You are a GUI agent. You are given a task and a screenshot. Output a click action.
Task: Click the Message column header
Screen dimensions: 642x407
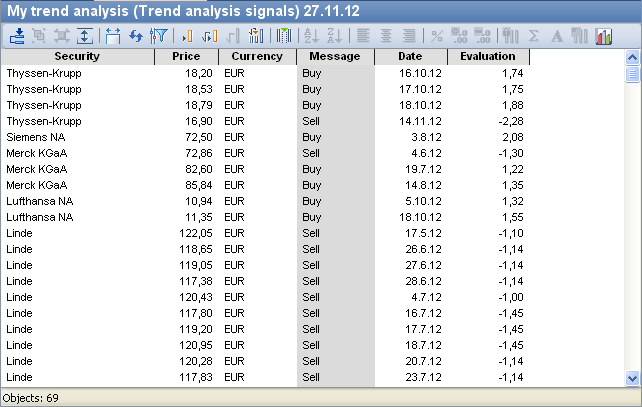[x=334, y=57]
